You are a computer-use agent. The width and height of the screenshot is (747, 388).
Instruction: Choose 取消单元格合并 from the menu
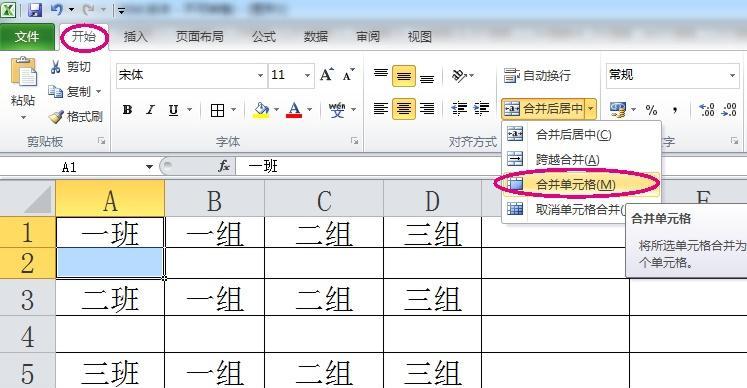point(565,209)
